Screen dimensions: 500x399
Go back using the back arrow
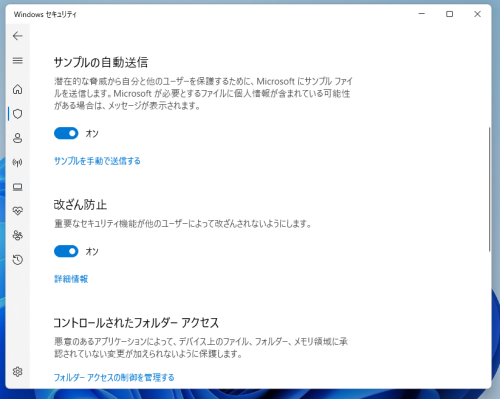18,36
